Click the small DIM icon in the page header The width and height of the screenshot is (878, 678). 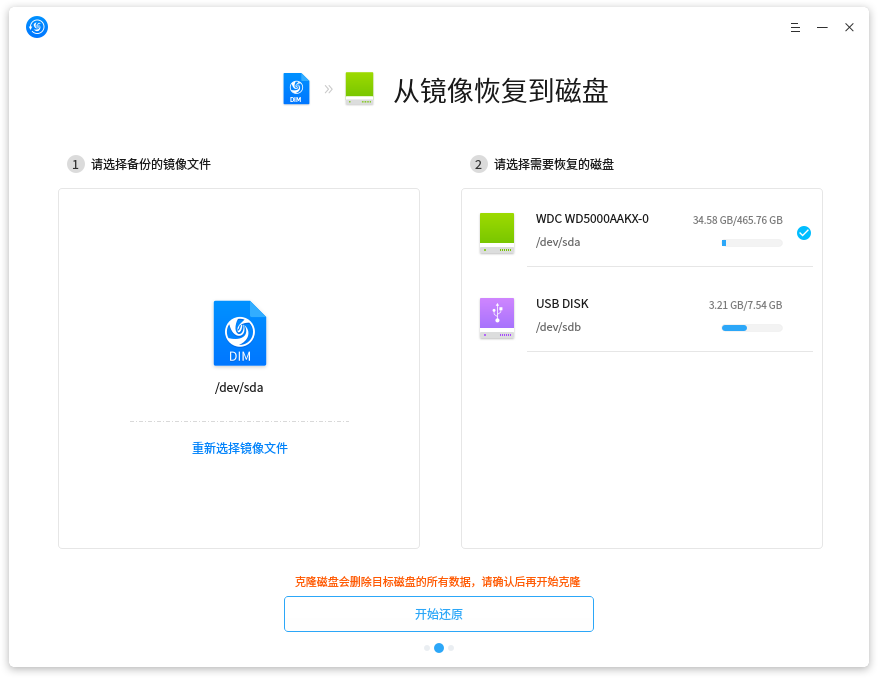(296, 89)
